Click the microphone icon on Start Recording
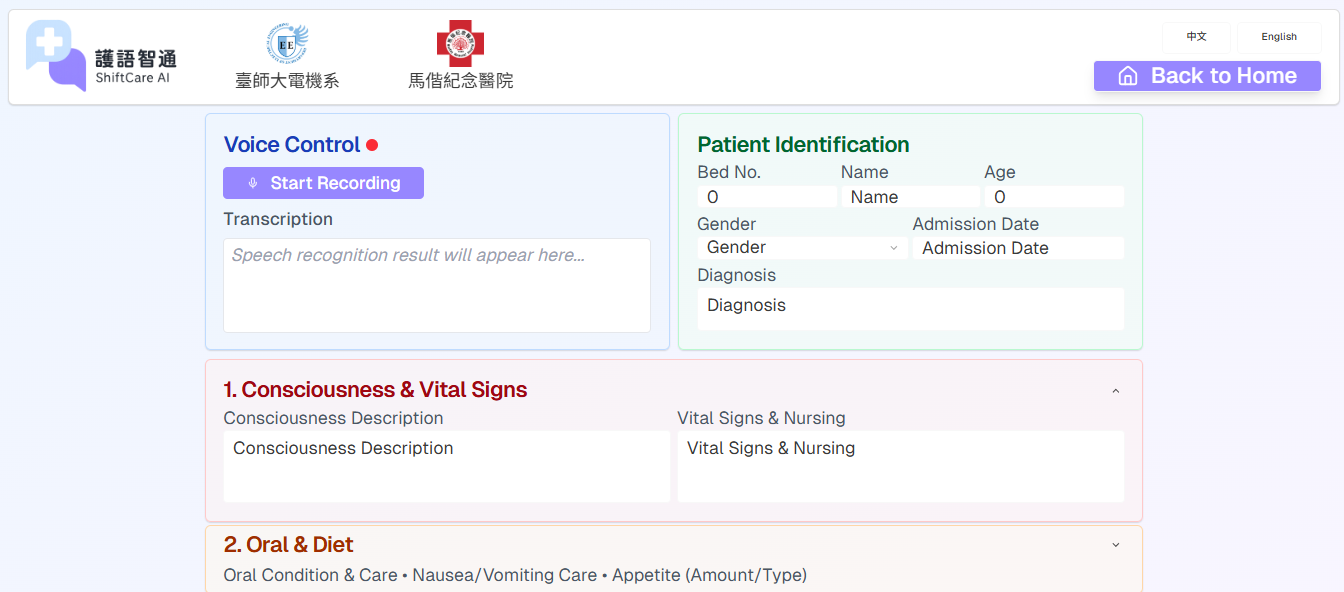Viewport: 1344px width, 592px height. pyautogui.click(x=253, y=184)
